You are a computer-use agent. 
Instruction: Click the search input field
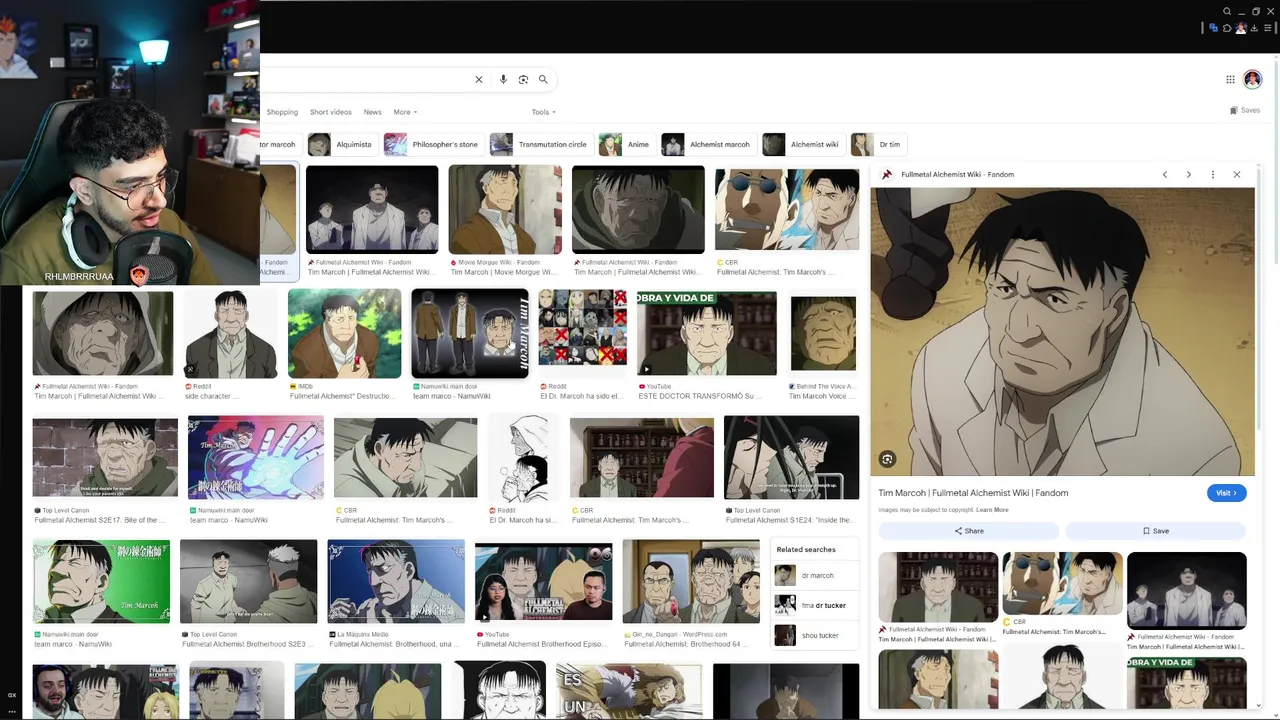coord(365,80)
